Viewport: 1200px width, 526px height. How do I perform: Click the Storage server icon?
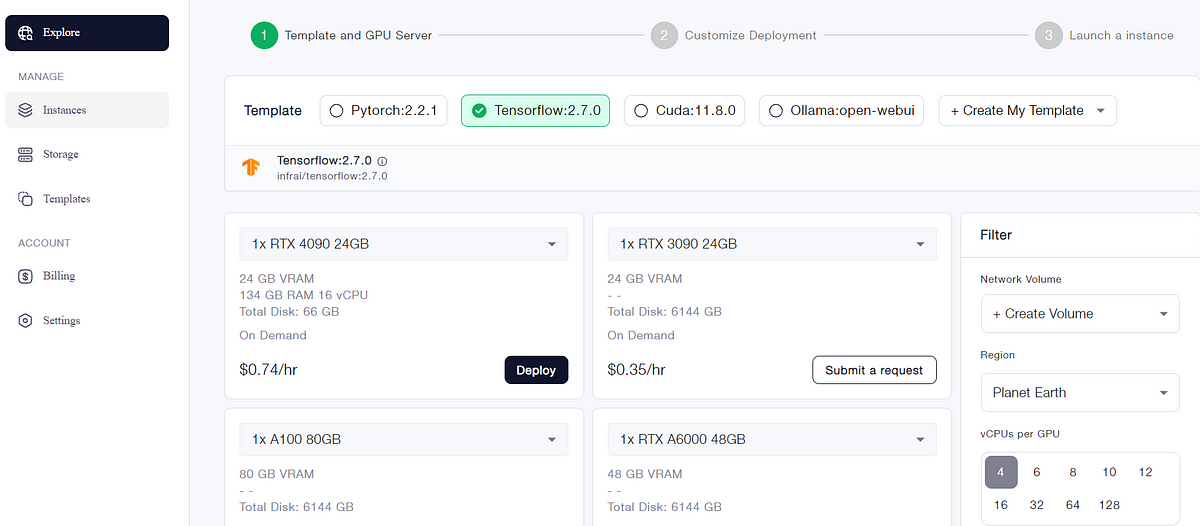[26, 155]
